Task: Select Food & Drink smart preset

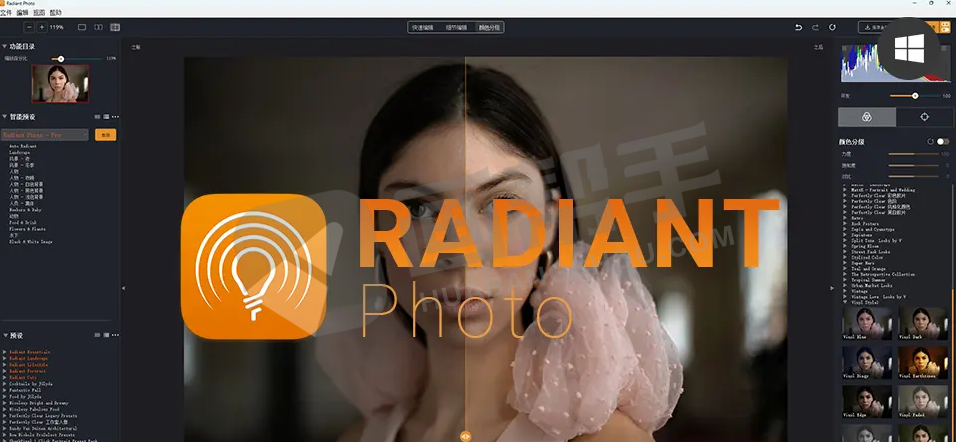Action: coord(23,223)
